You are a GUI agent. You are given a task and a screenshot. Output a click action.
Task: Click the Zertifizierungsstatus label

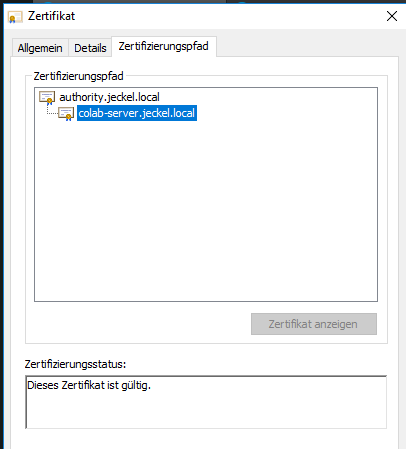pos(75,364)
